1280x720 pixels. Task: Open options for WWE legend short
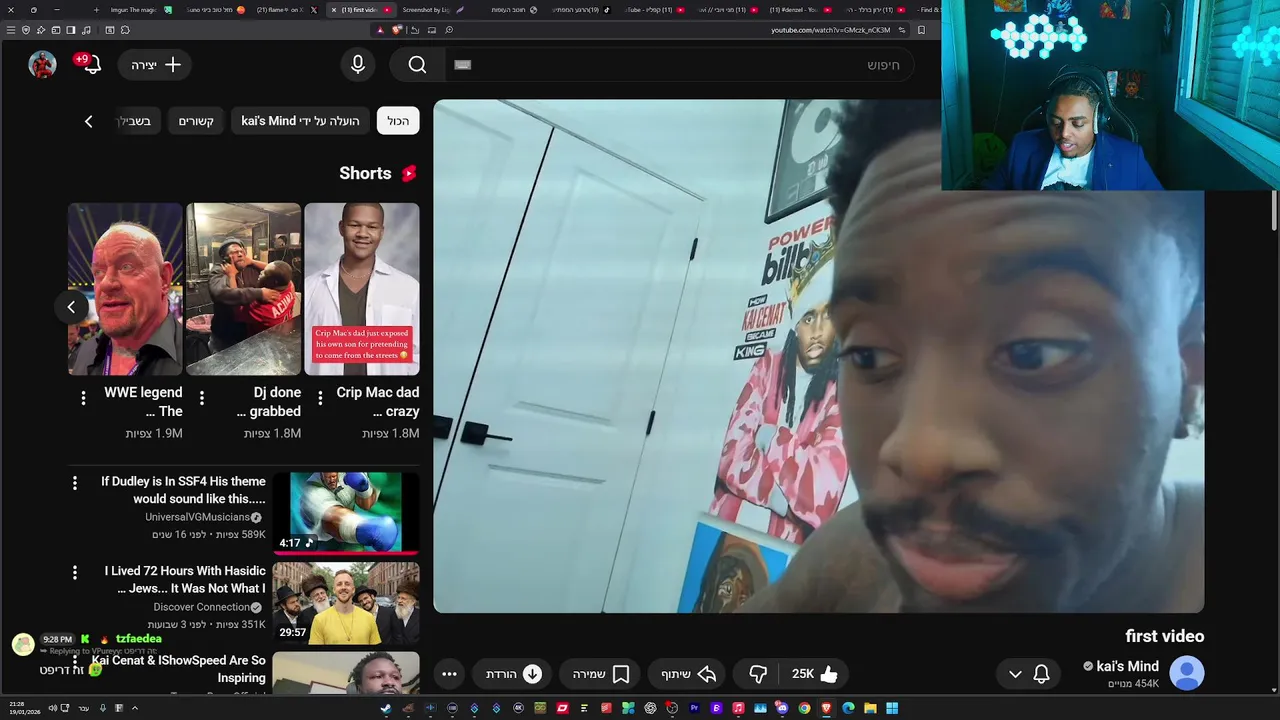pyautogui.click(x=83, y=398)
